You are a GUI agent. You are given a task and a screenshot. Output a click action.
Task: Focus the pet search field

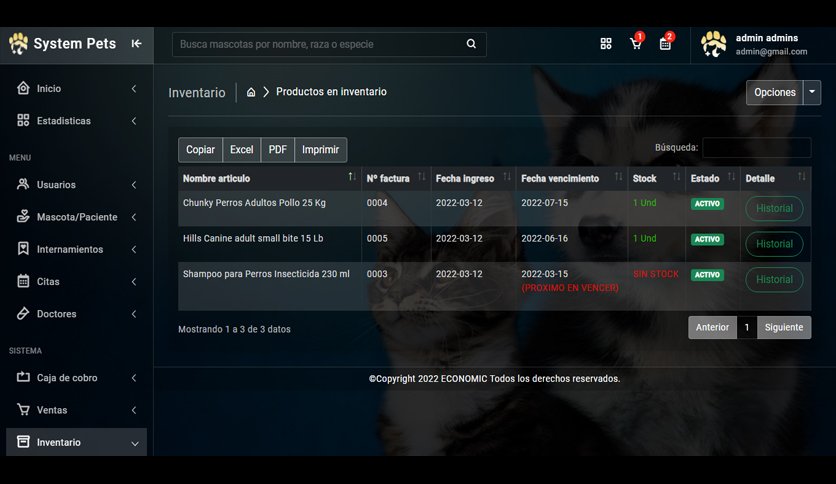(329, 44)
